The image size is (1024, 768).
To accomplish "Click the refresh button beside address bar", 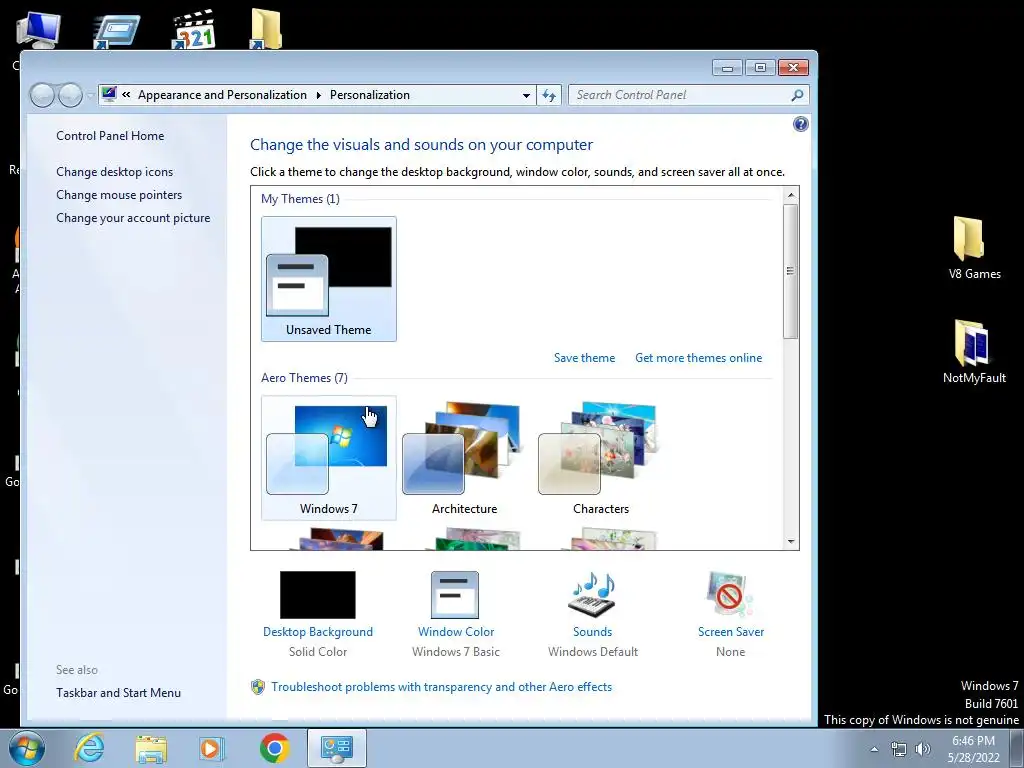I will coord(549,95).
